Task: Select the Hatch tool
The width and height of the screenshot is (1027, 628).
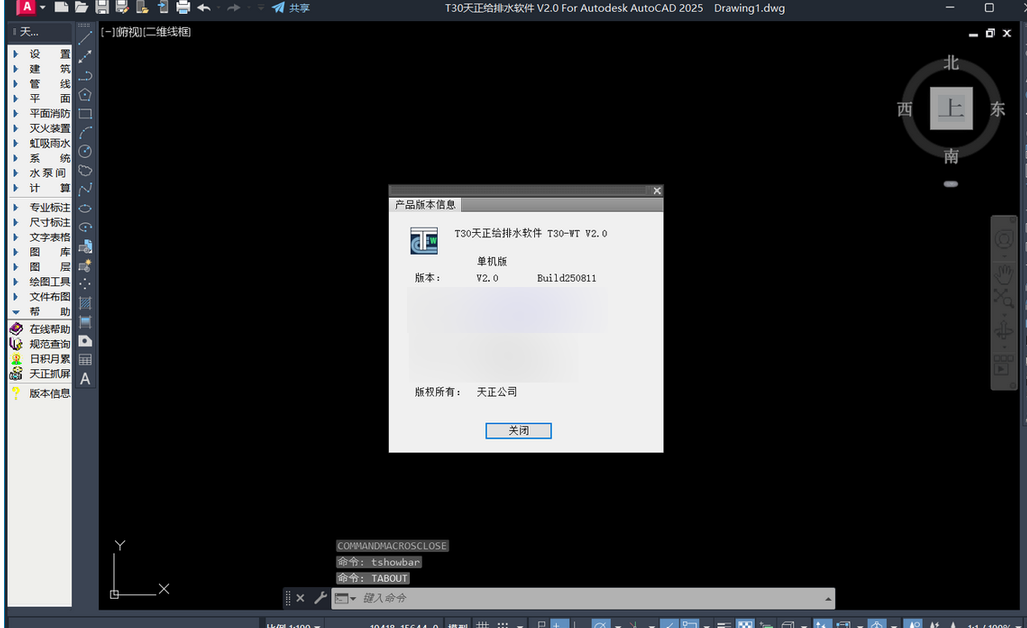Action: point(85,303)
